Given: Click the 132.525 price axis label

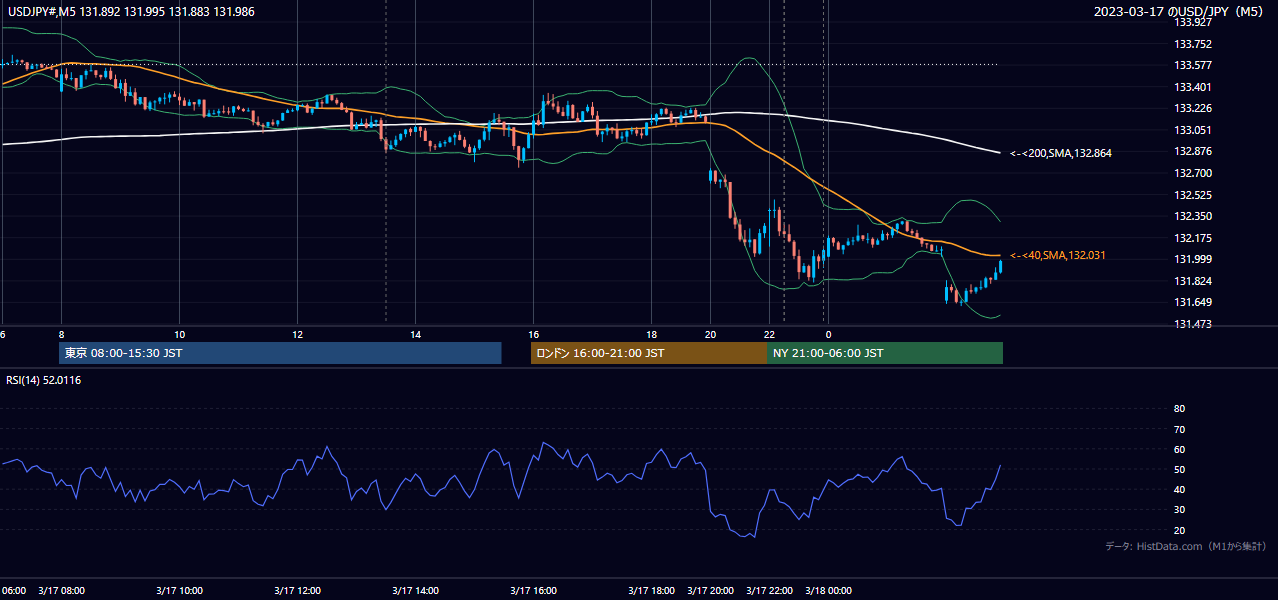Looking at the screenshot, I should (1194, 195).
